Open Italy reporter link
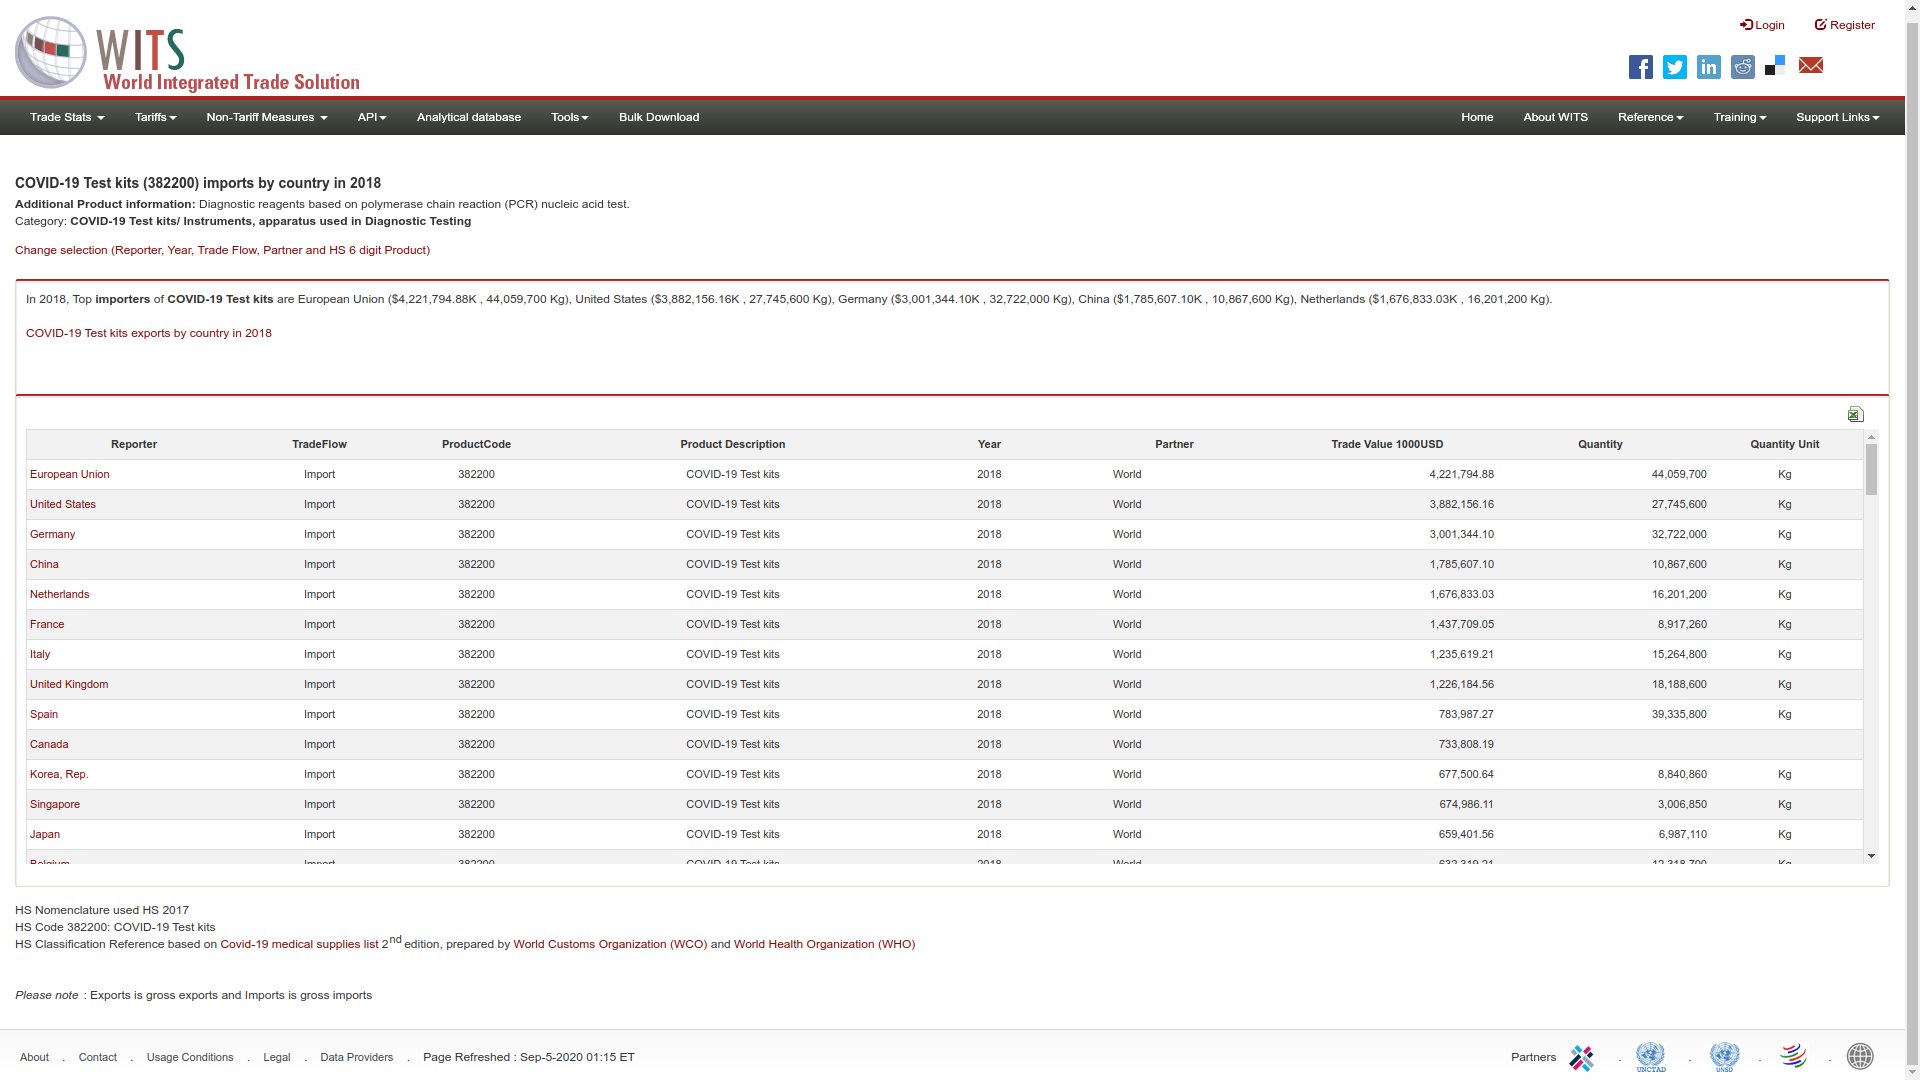This screenshot has width=1920, height=1080. pyautogui.click(x=40, y=654)
